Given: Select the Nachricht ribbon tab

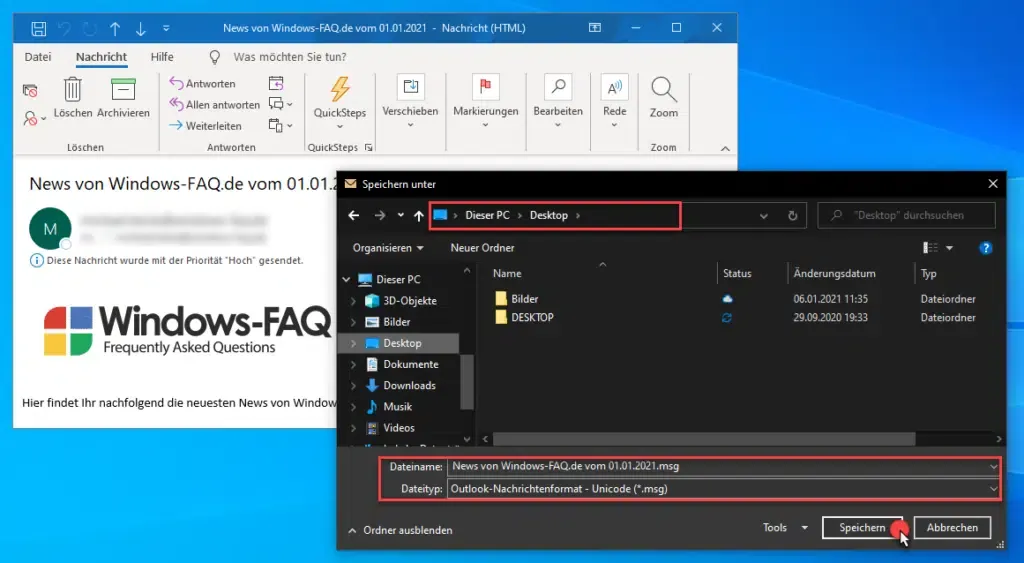Looking at the screenshot, I should pos(101,57).
